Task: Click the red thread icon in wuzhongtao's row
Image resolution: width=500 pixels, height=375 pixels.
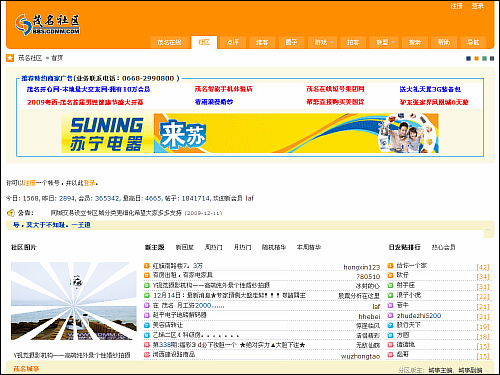Action: (147, 355)
